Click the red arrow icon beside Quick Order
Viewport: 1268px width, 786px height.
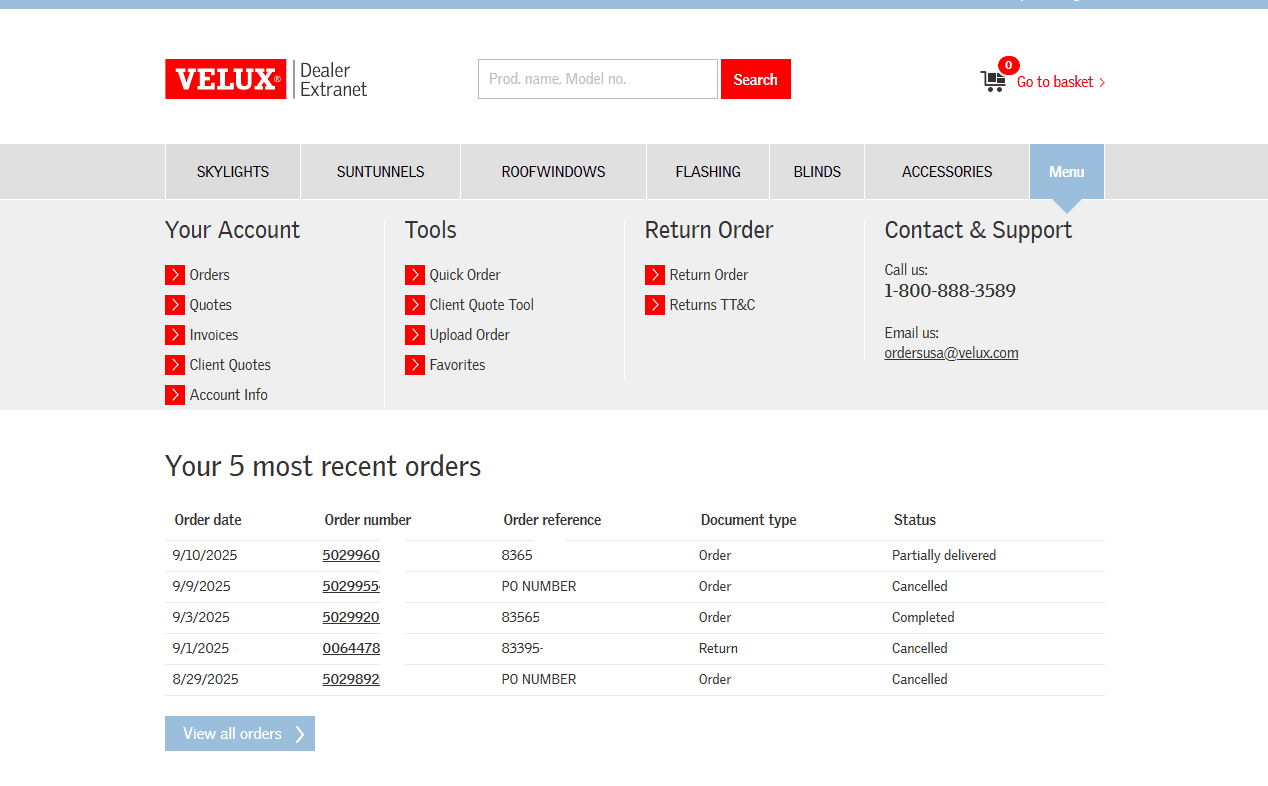tap(415, 275)
